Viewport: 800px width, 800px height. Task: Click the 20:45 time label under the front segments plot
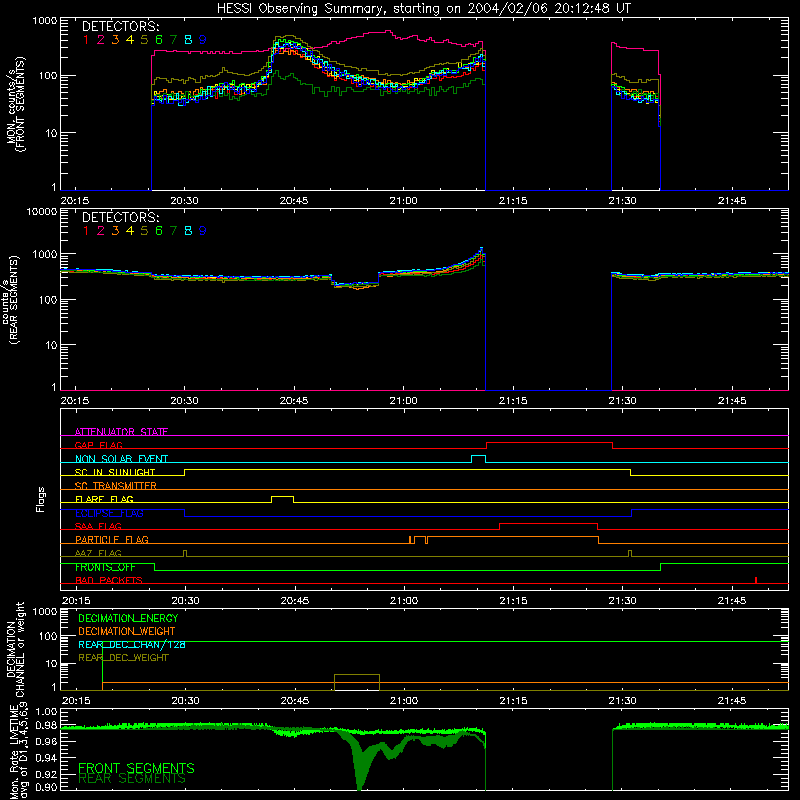coord(294,201)
